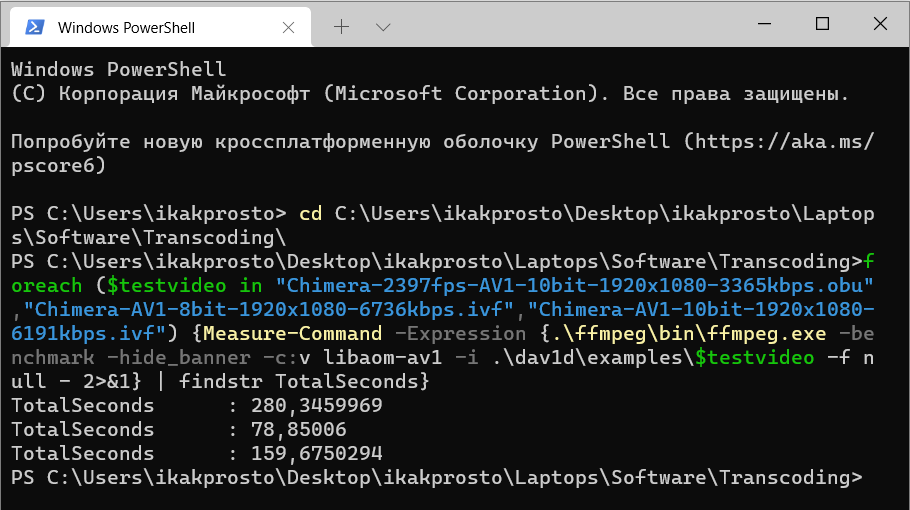Click the empty title bar area
Screen dimensions: 910x510
click(x=569, y=24)
